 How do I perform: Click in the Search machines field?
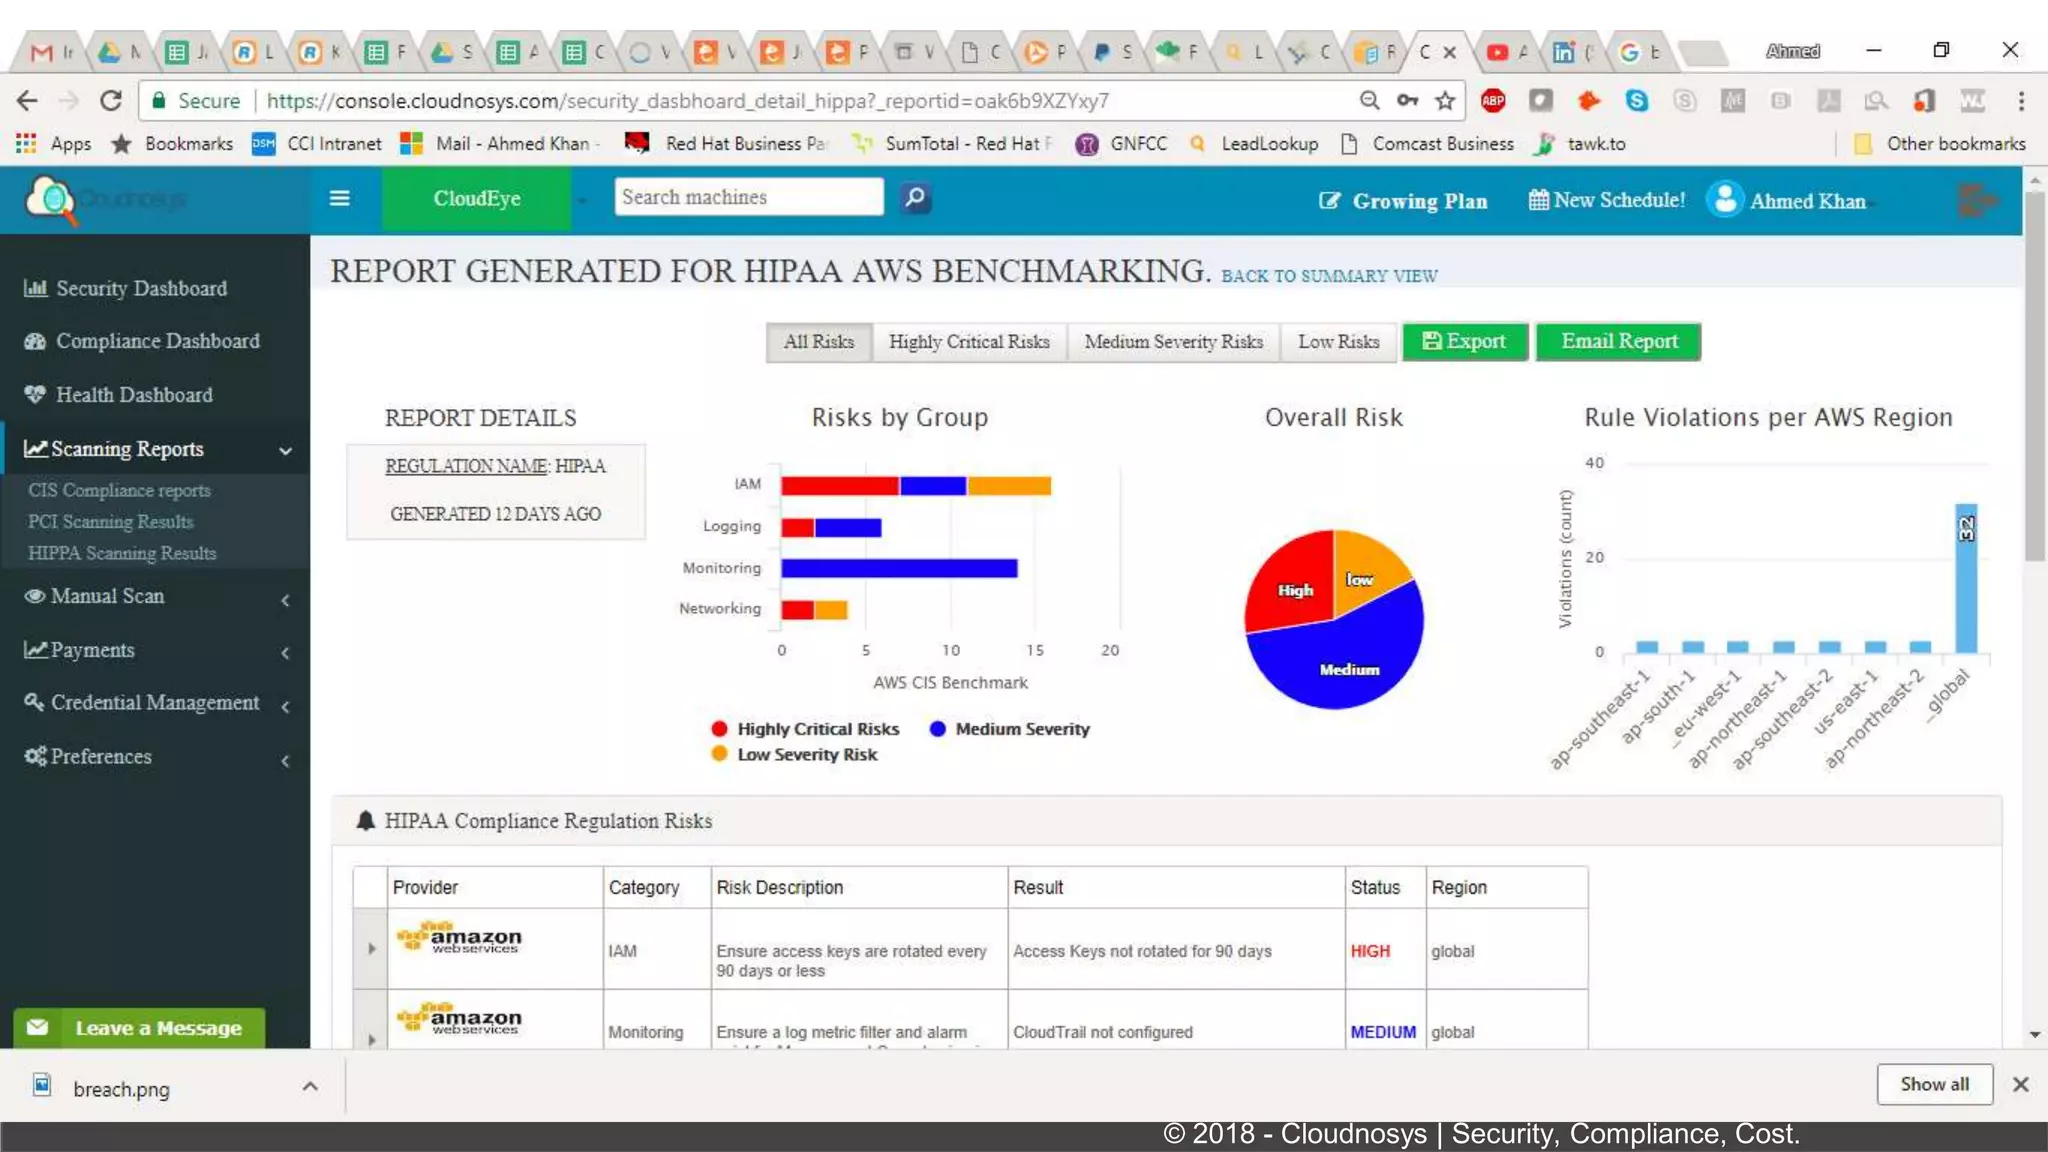[749, 197]
